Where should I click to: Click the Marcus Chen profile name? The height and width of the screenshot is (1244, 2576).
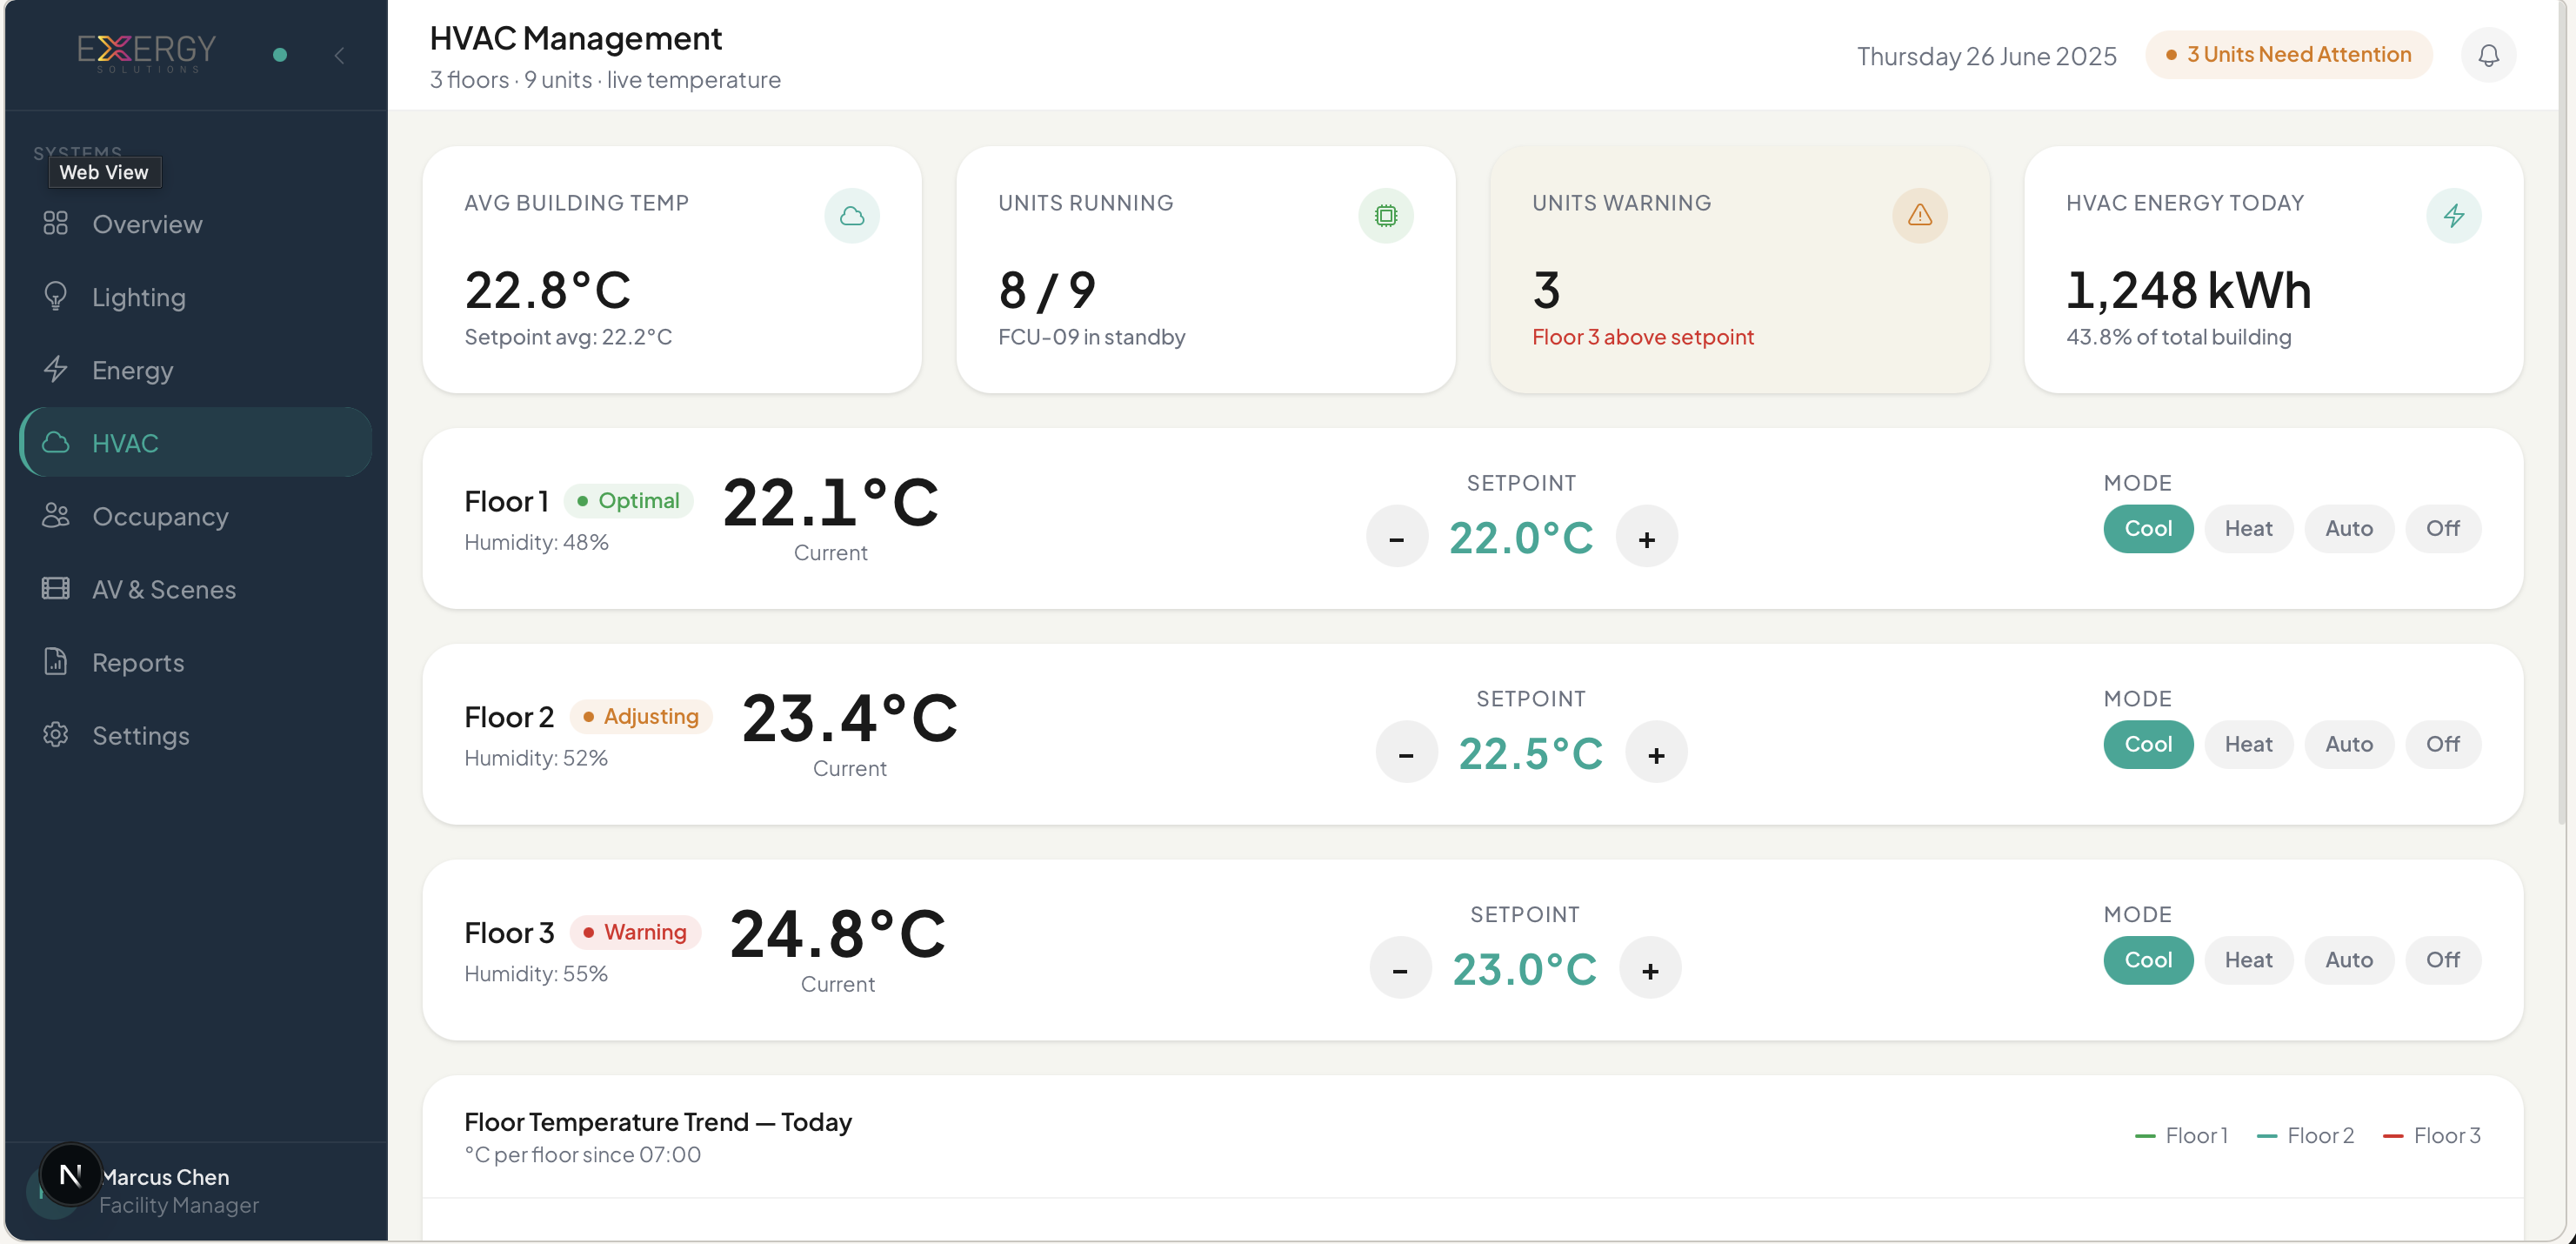pyautogui.click(x=165, y=1177)
